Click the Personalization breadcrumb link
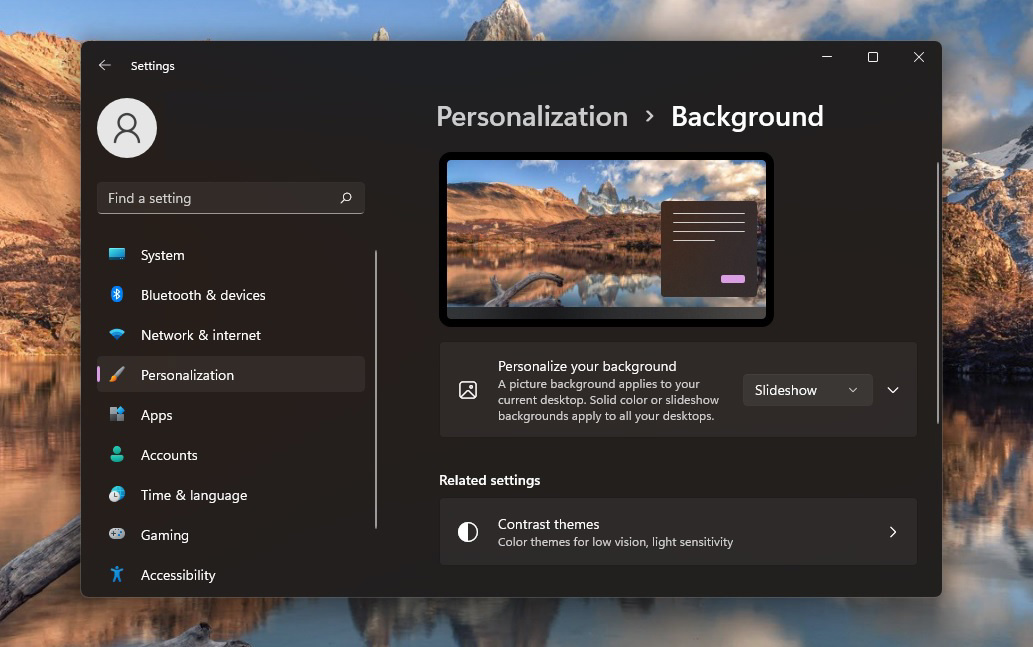The image size is (1033, 647). 531,117
